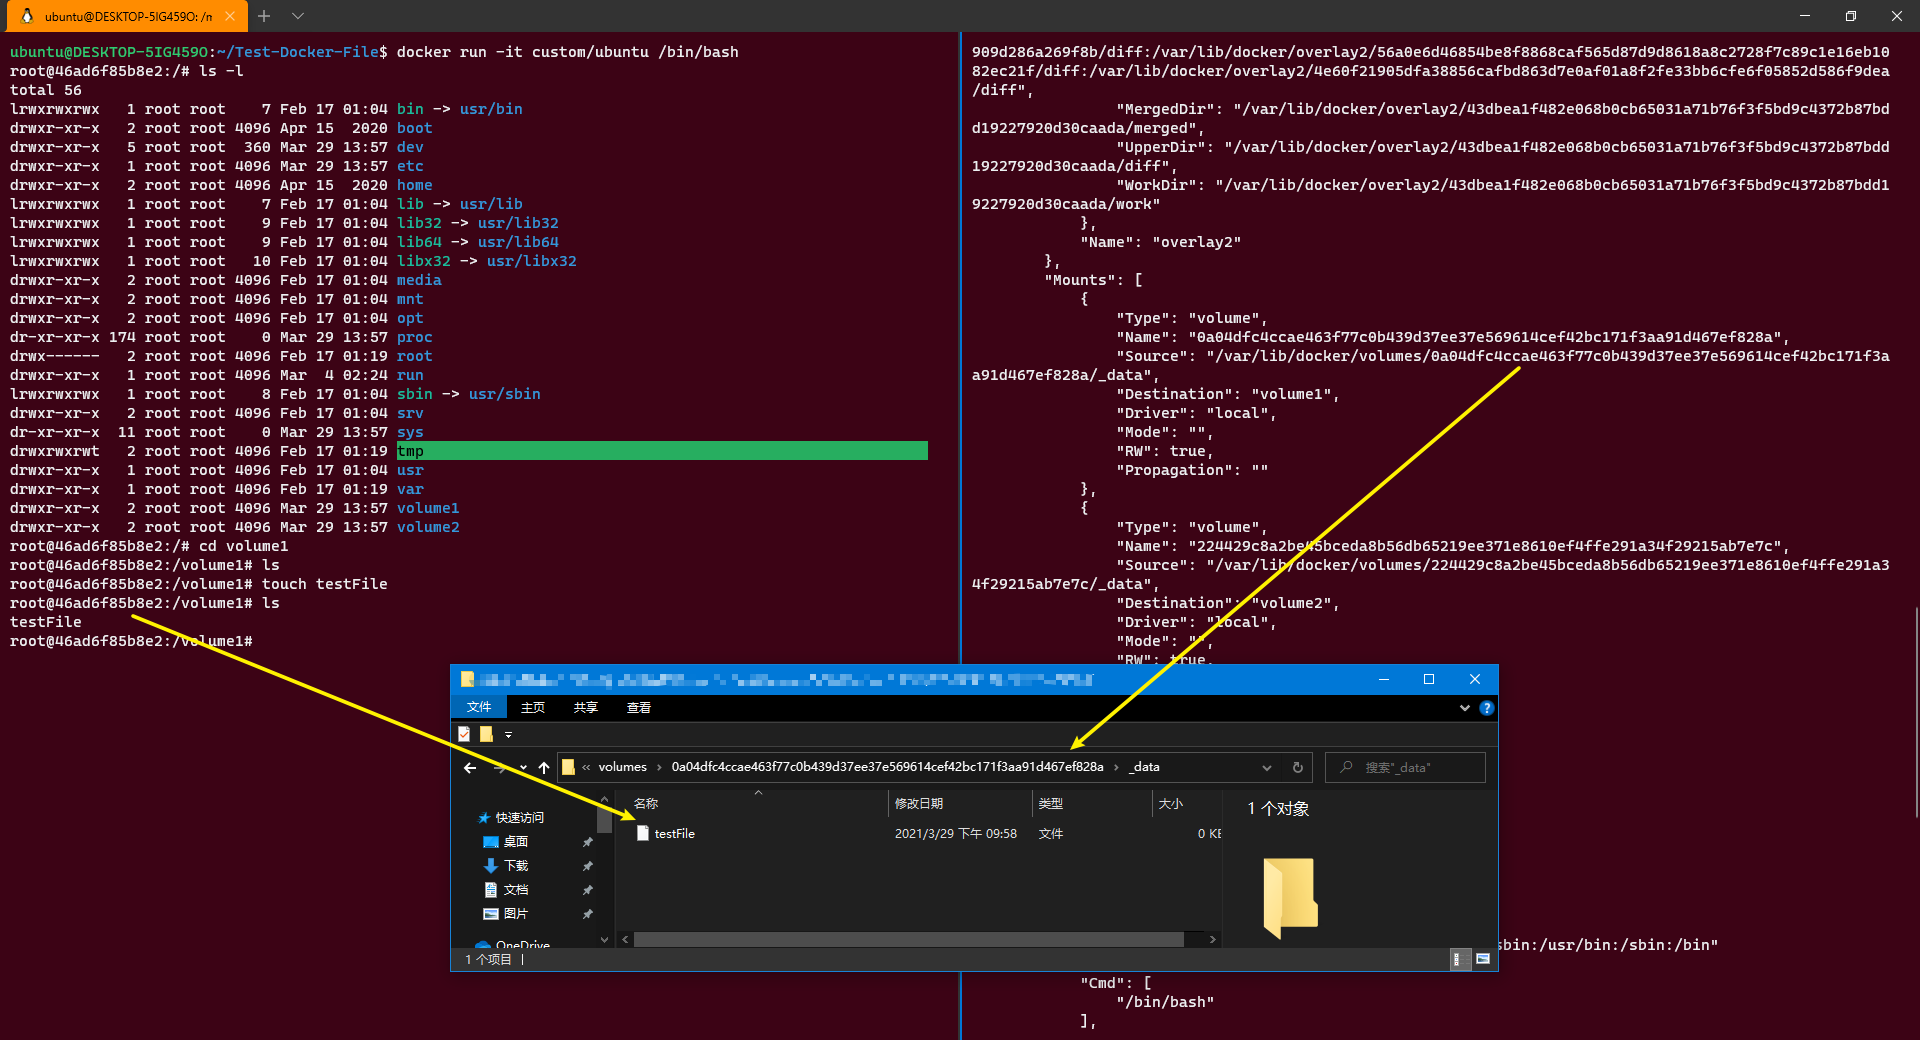This screenshot has height=1040, width=1920.
Task: Click the Explorer help question mark icon
Action: coord(1487,708)
